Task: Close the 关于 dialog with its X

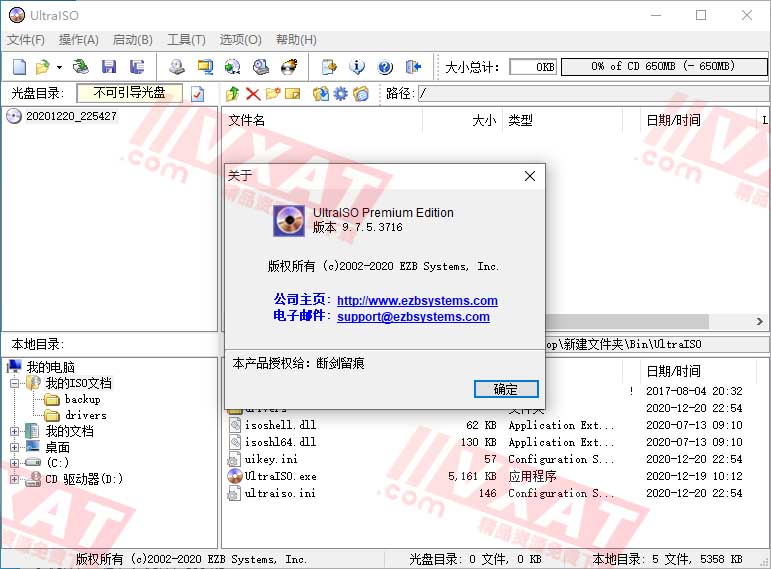Action: pos(530,176)
